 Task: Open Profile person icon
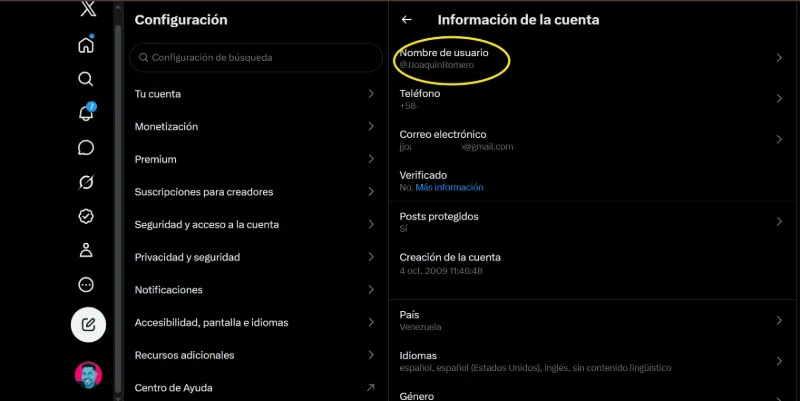point(86,250)
